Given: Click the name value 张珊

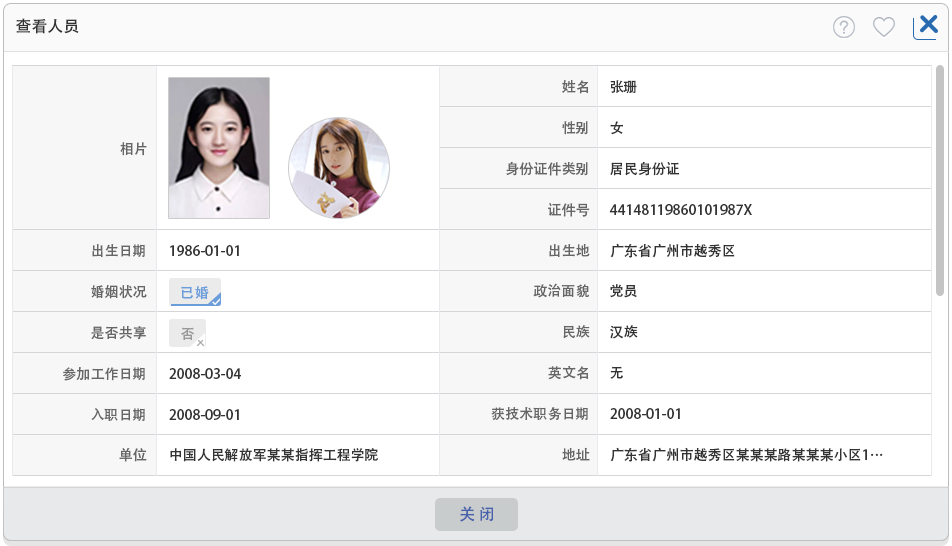Looking at the screenshot, I should (x=623, y=87).
